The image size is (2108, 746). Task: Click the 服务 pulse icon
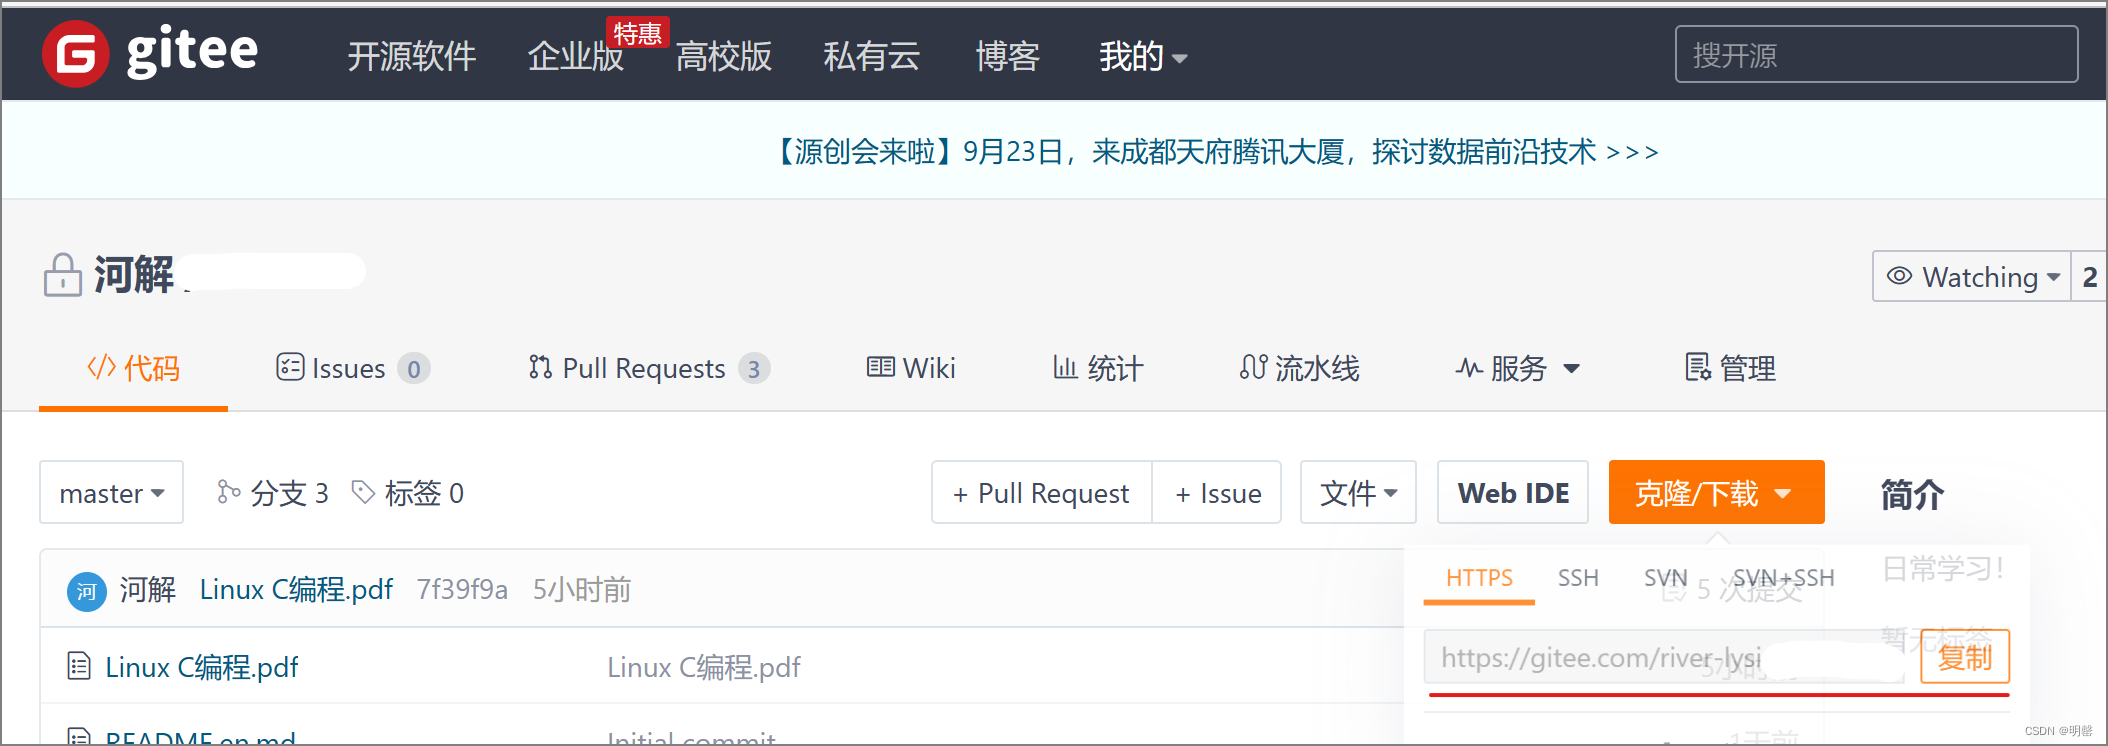point(1469,368)
